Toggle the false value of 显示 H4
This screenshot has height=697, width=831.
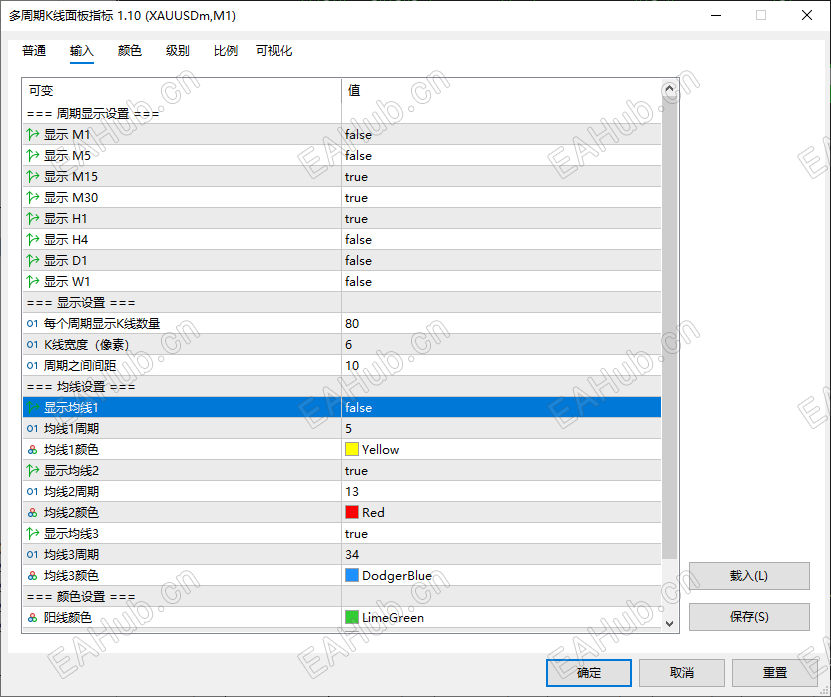(x=501, y=240)
